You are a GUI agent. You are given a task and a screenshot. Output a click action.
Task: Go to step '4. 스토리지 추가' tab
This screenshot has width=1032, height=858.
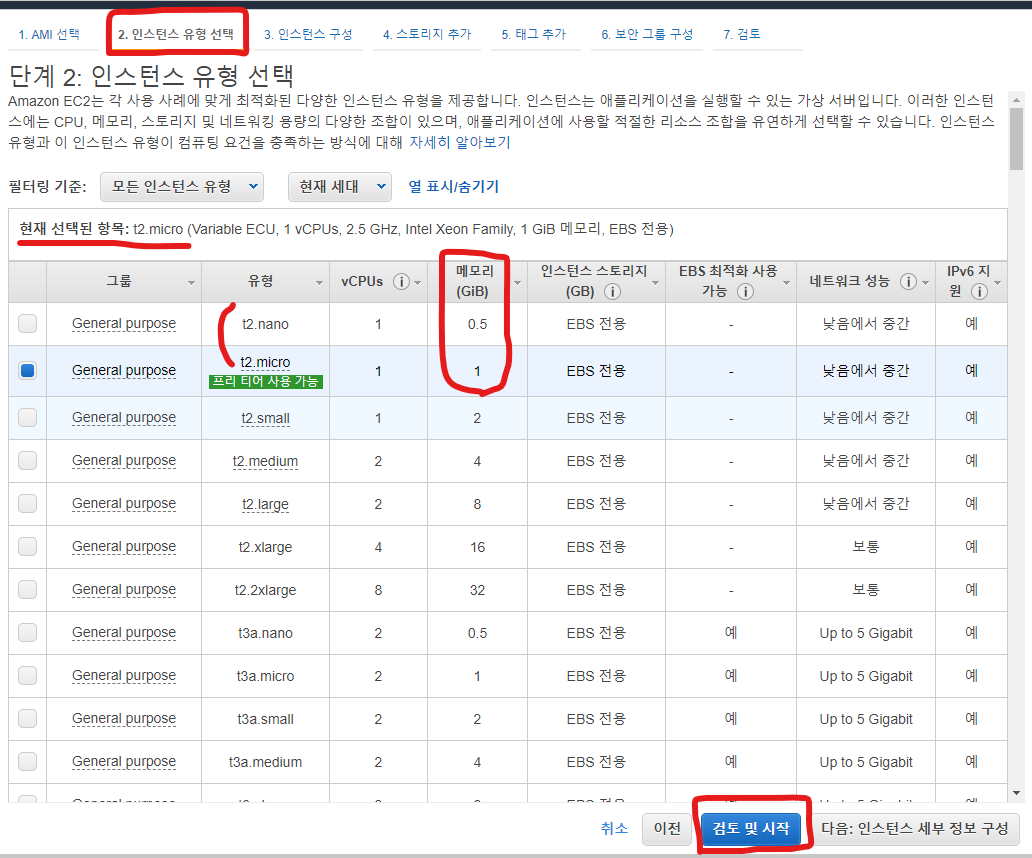click(x=427, y=34)
